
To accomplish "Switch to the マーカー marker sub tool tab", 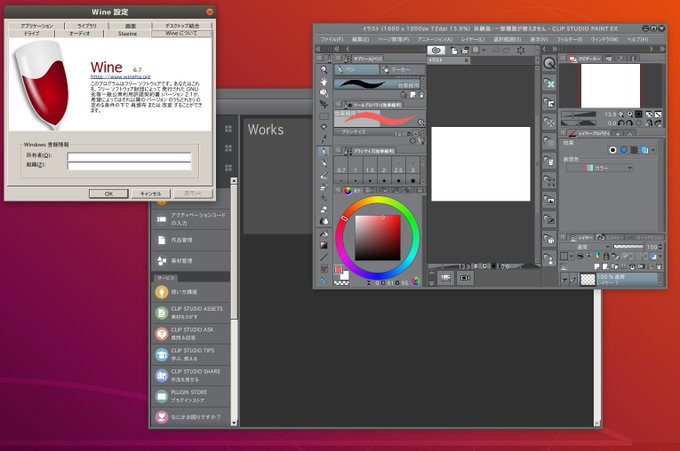I will [402, 69].
